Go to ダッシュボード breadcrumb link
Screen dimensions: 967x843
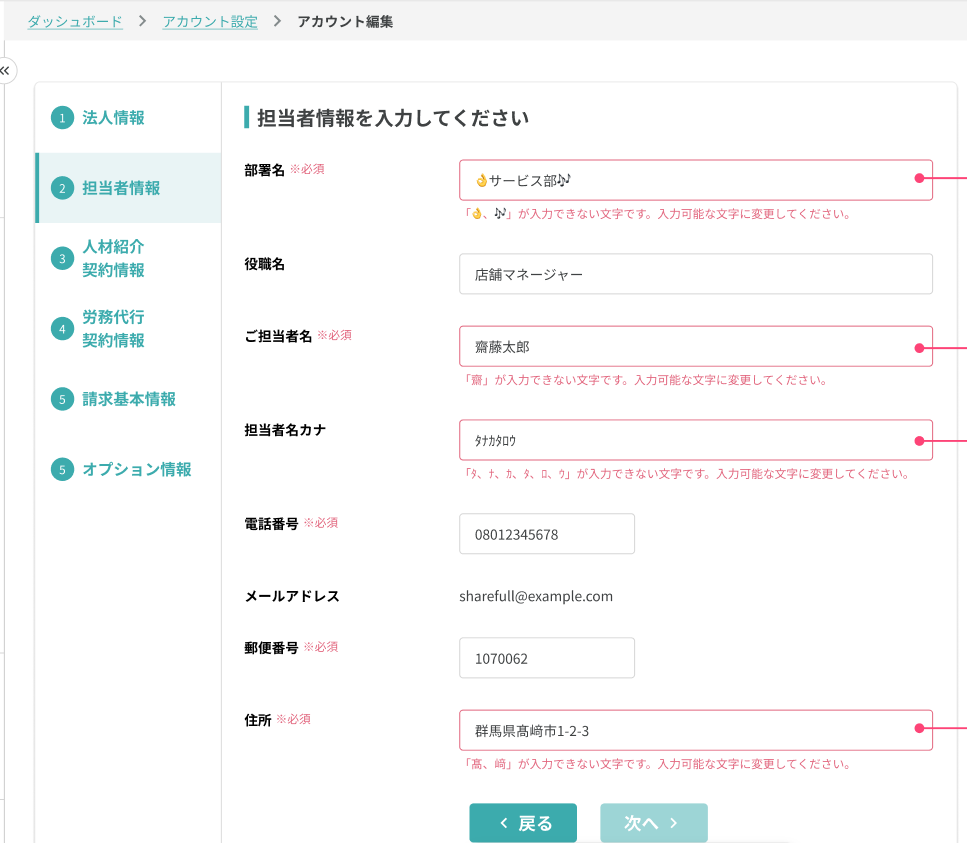pyautogui.click(x=75, y=21)
